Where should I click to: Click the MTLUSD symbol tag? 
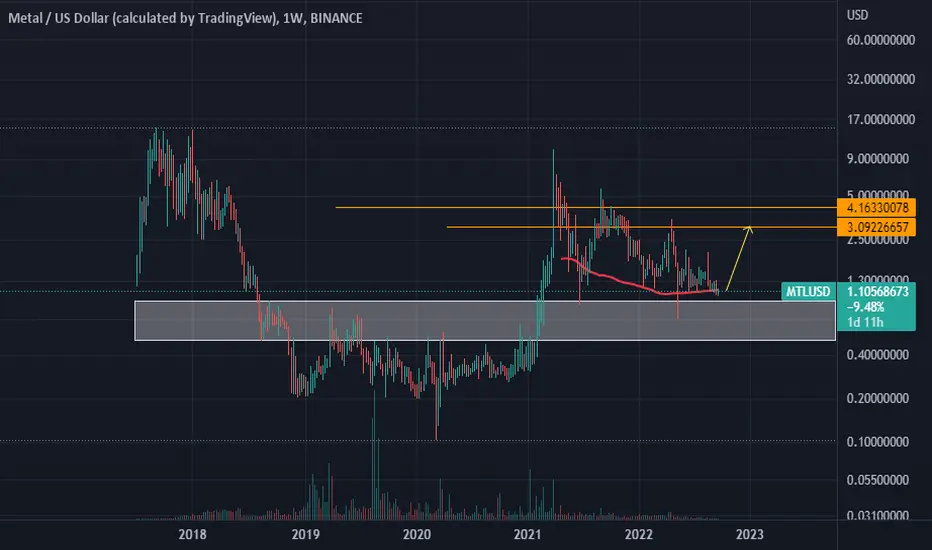(808, 291)
